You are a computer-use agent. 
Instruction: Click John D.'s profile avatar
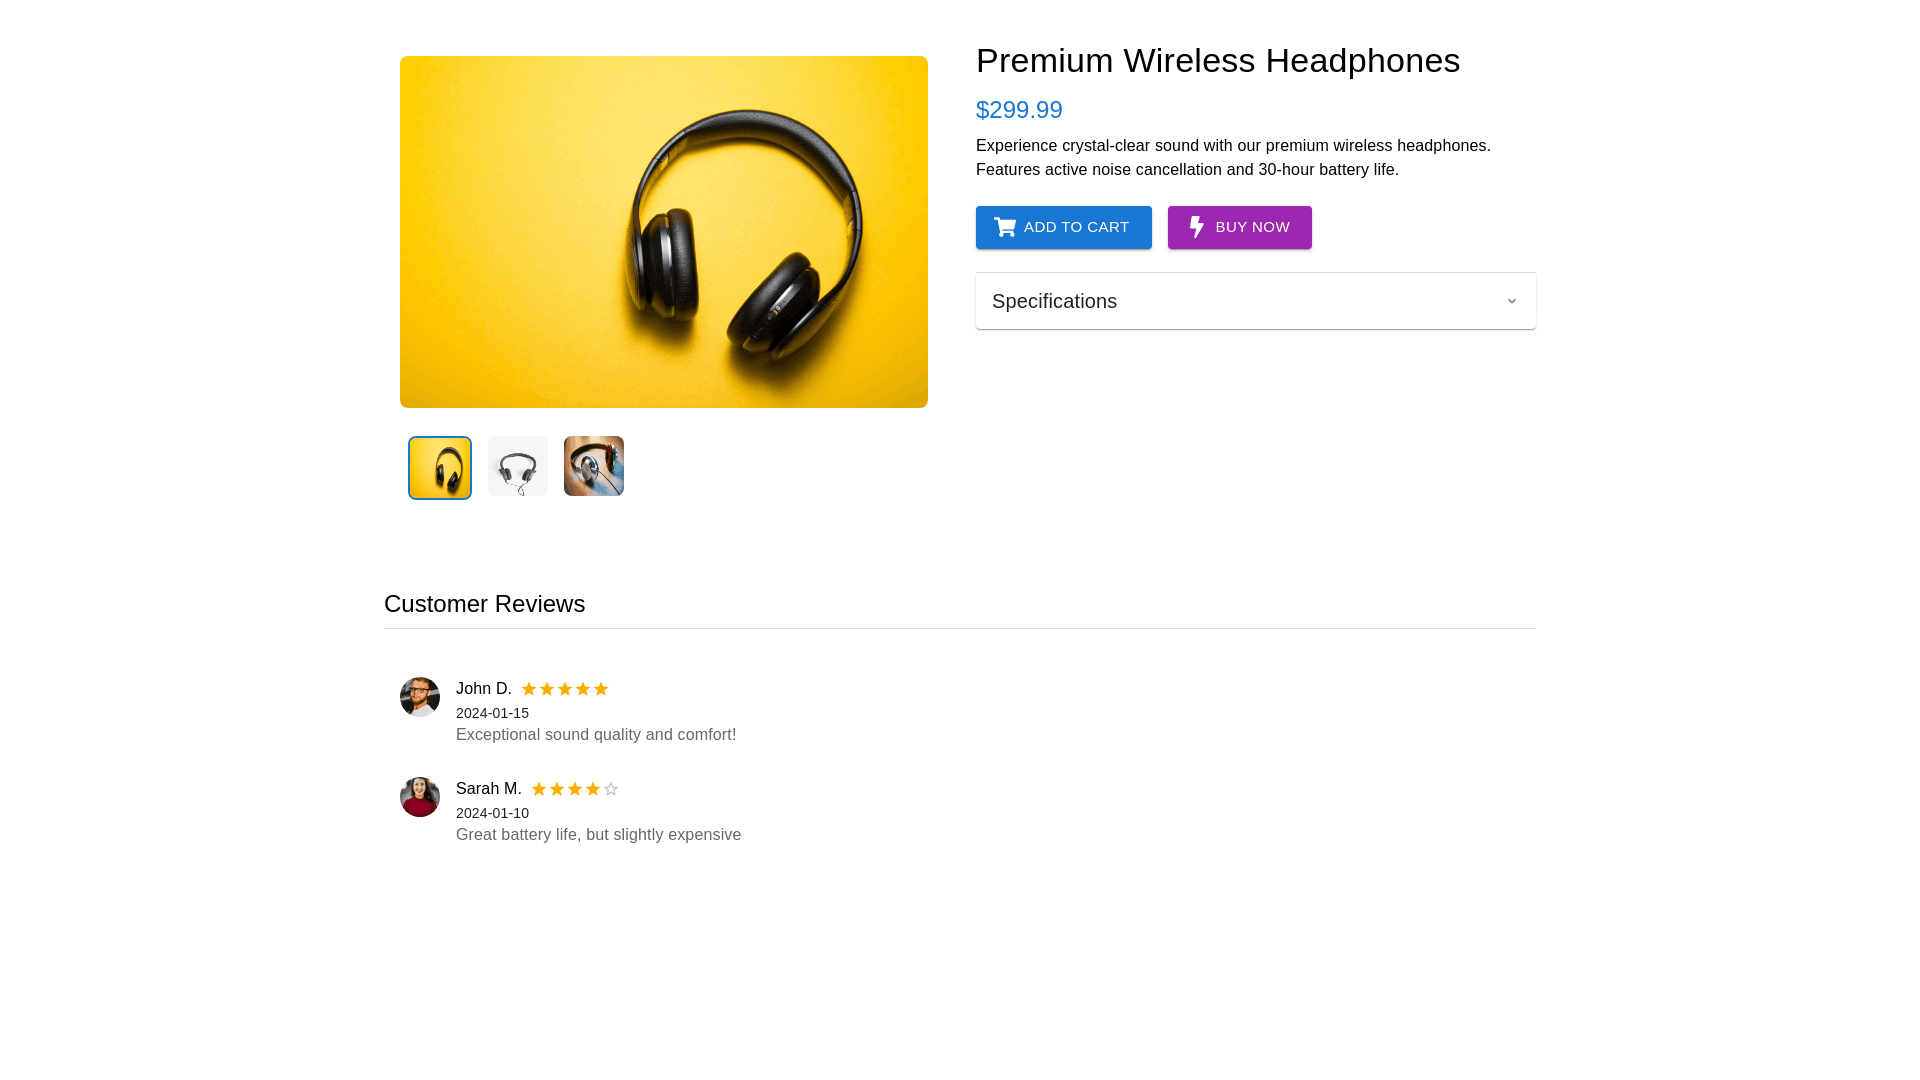click(420, 697)
